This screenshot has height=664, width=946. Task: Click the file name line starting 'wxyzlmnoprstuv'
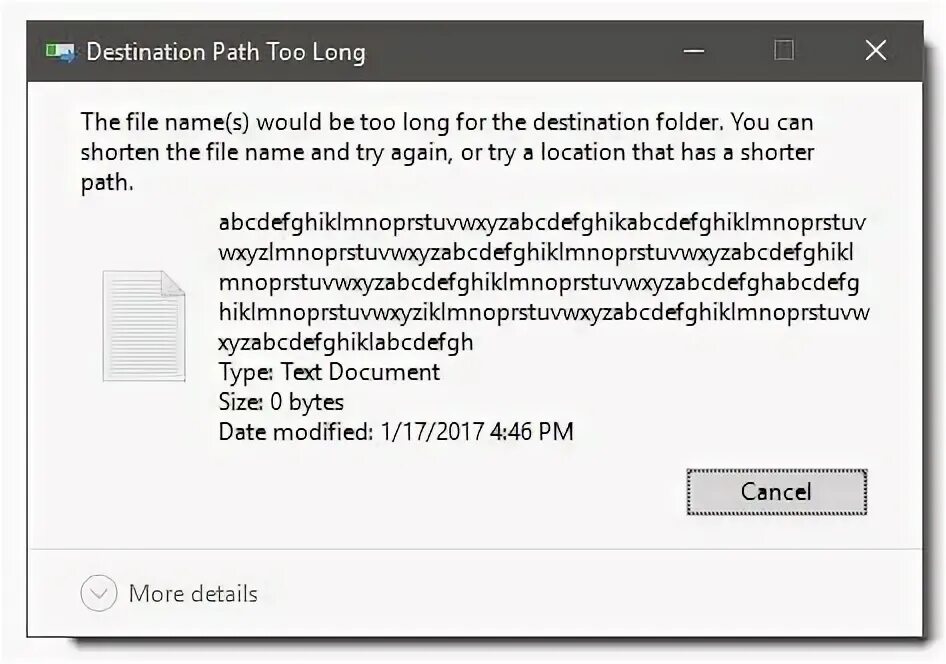[x=536, y=252]
